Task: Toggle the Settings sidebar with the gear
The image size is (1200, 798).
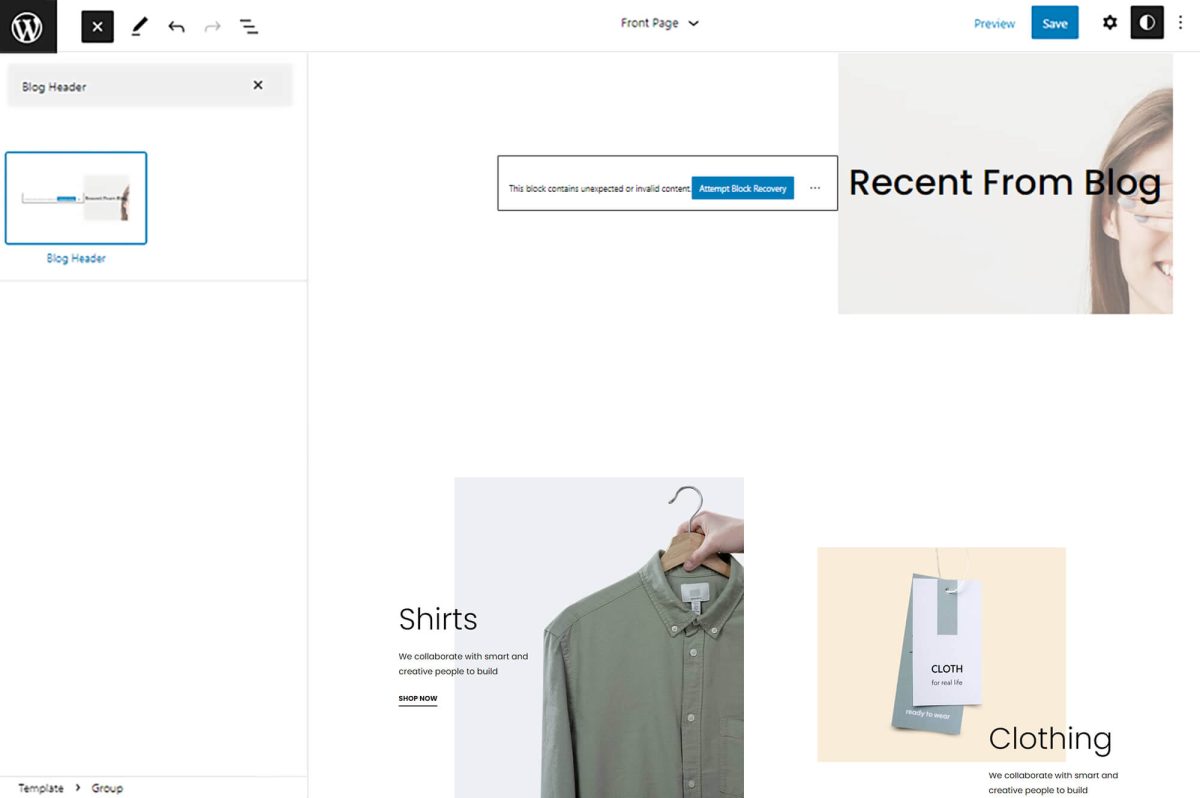Action: (x=1110, y=22)
